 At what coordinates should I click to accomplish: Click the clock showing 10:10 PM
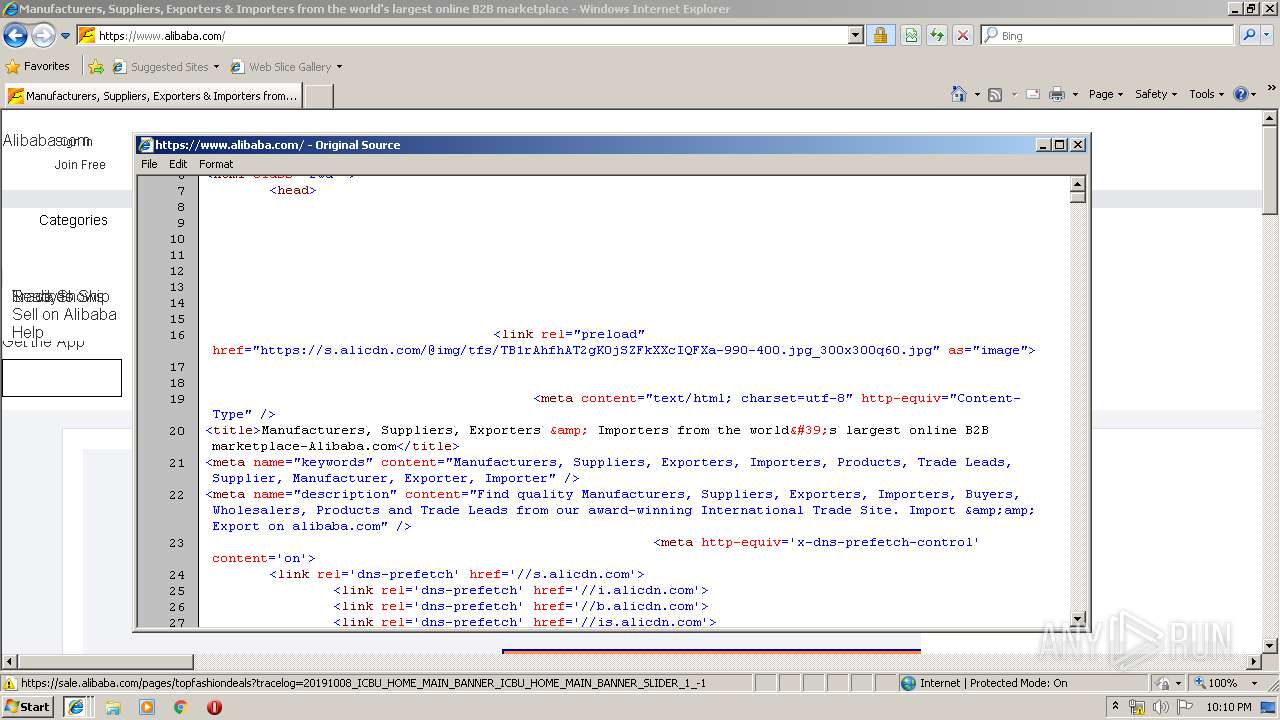(1228, 707)
